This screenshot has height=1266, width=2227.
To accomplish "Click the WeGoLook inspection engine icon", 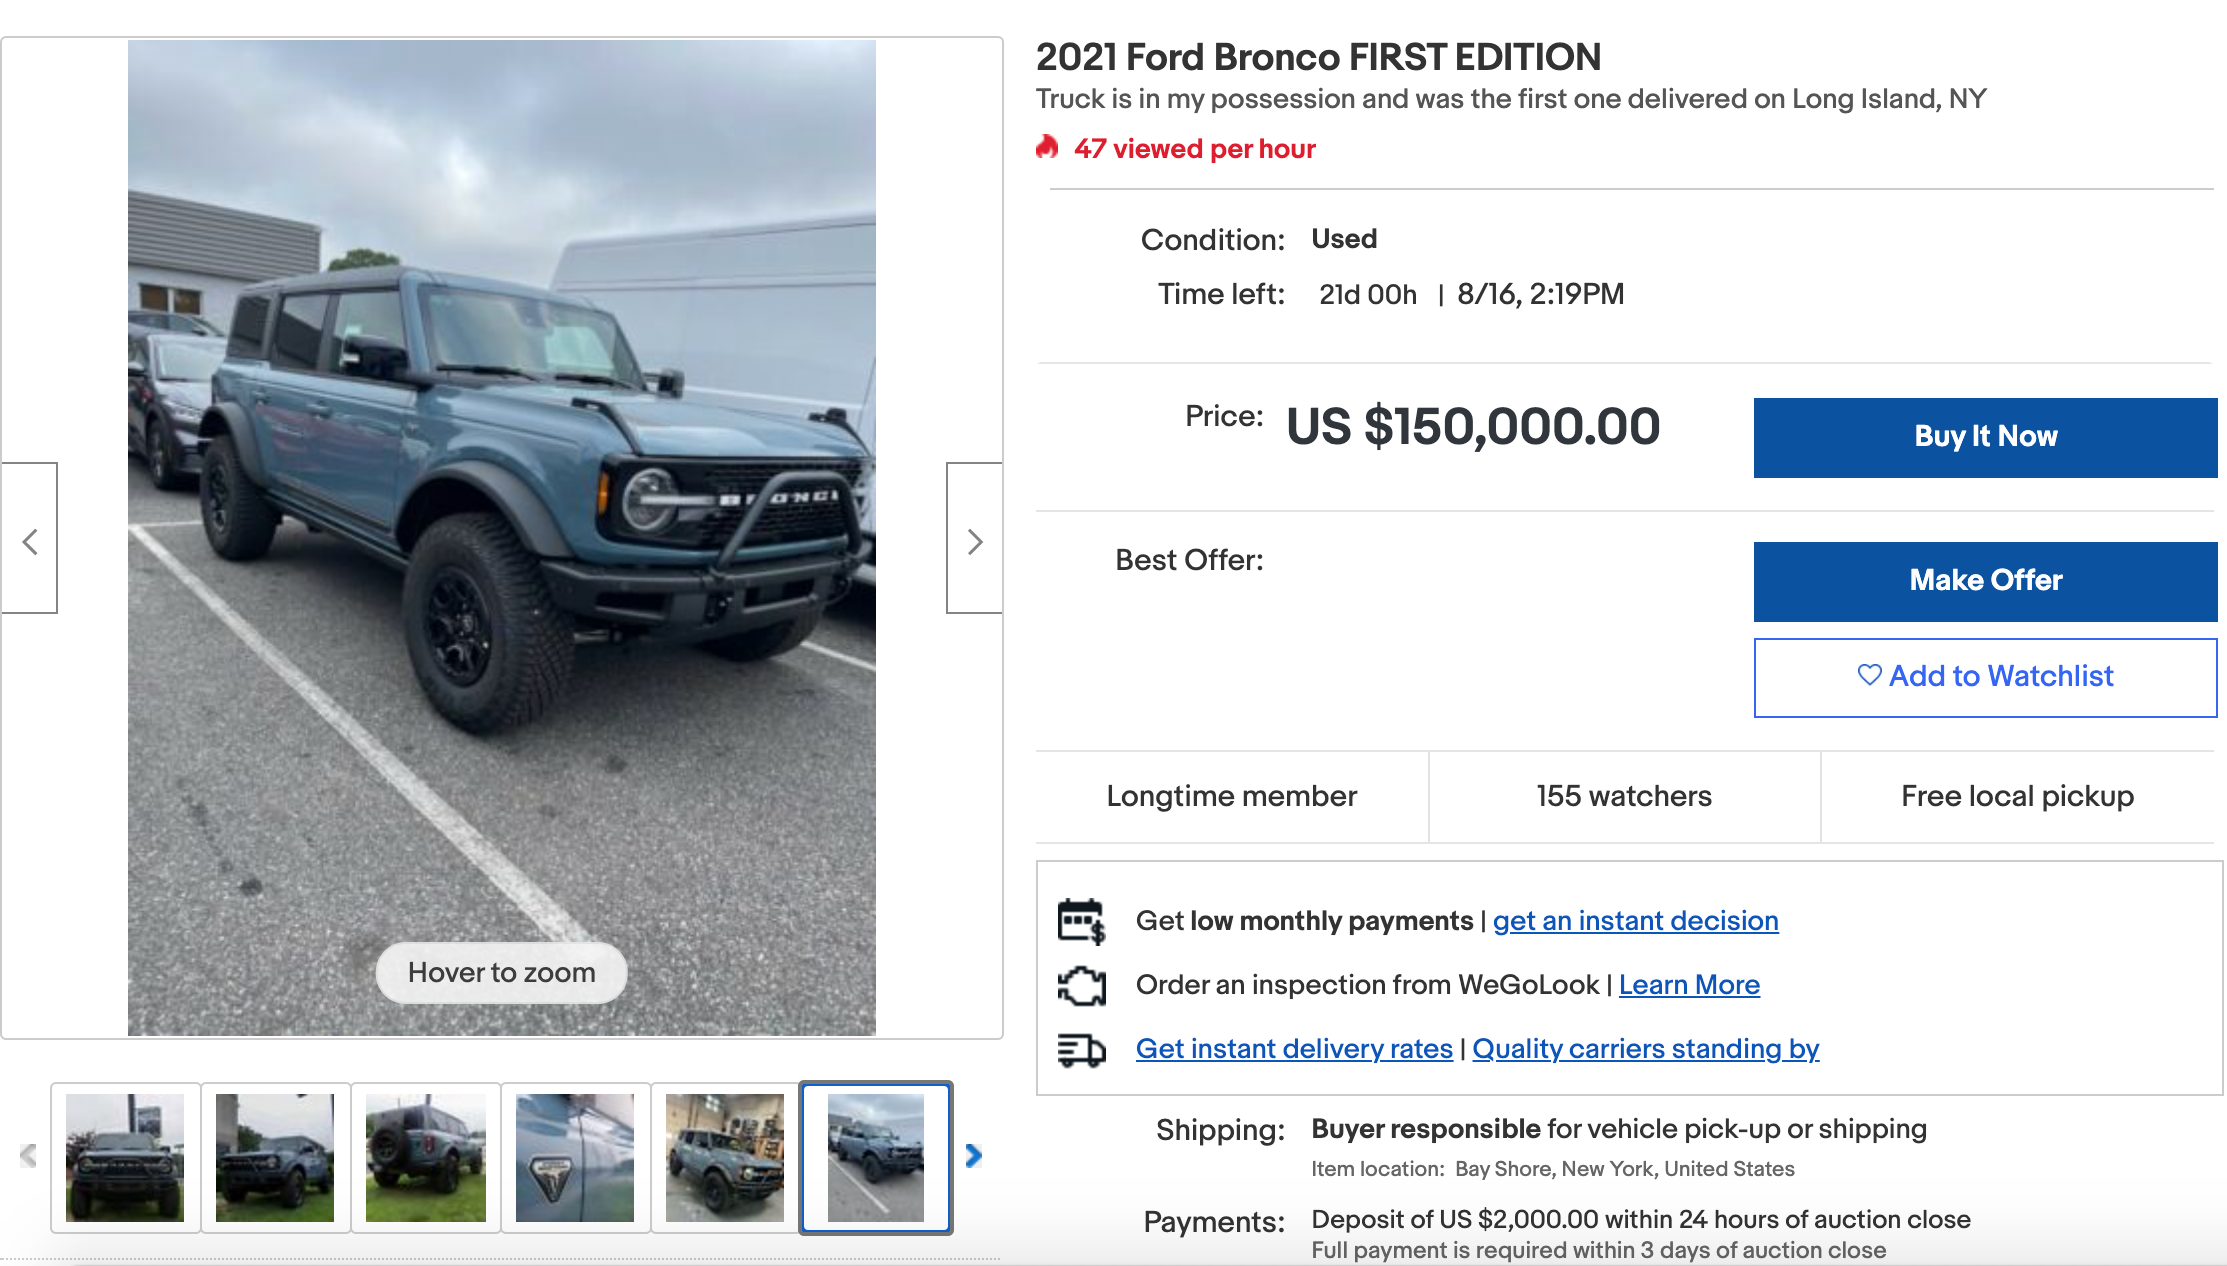I will click(x=1081, y=986).
